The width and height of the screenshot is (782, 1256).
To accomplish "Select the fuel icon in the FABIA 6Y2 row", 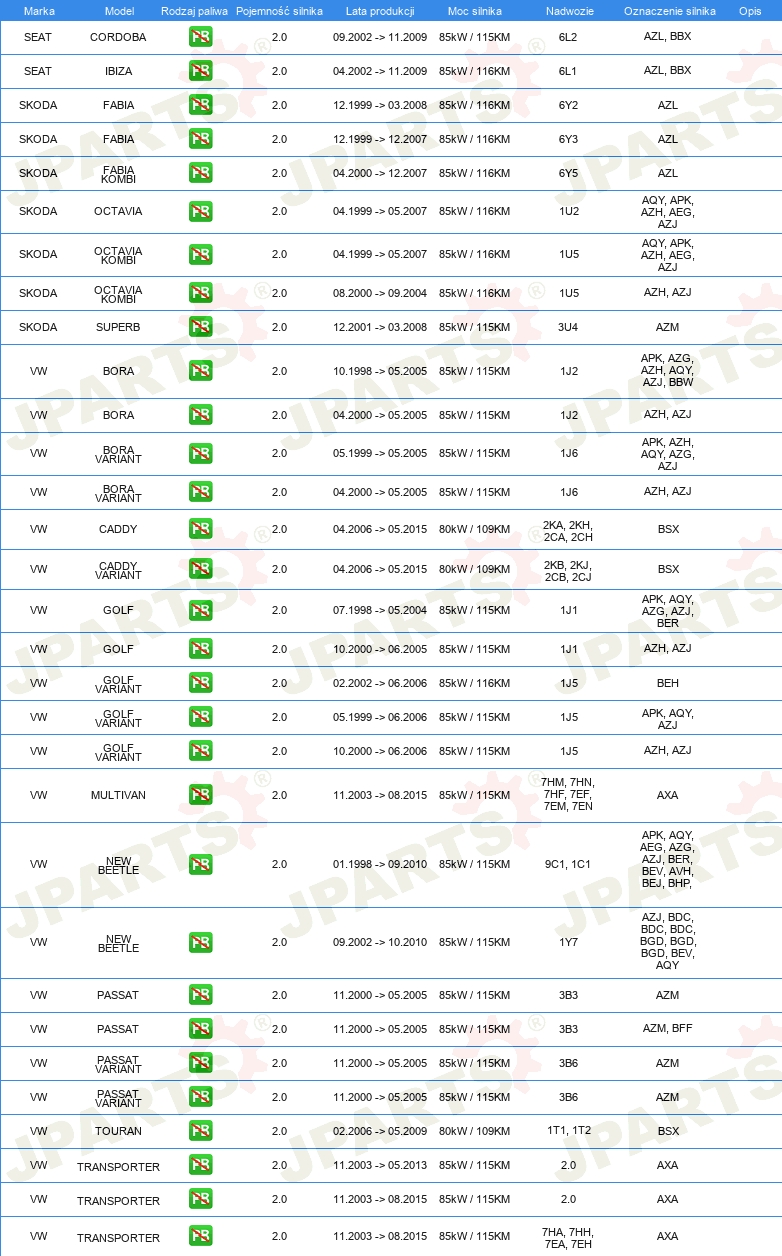I will coord(200,105).
